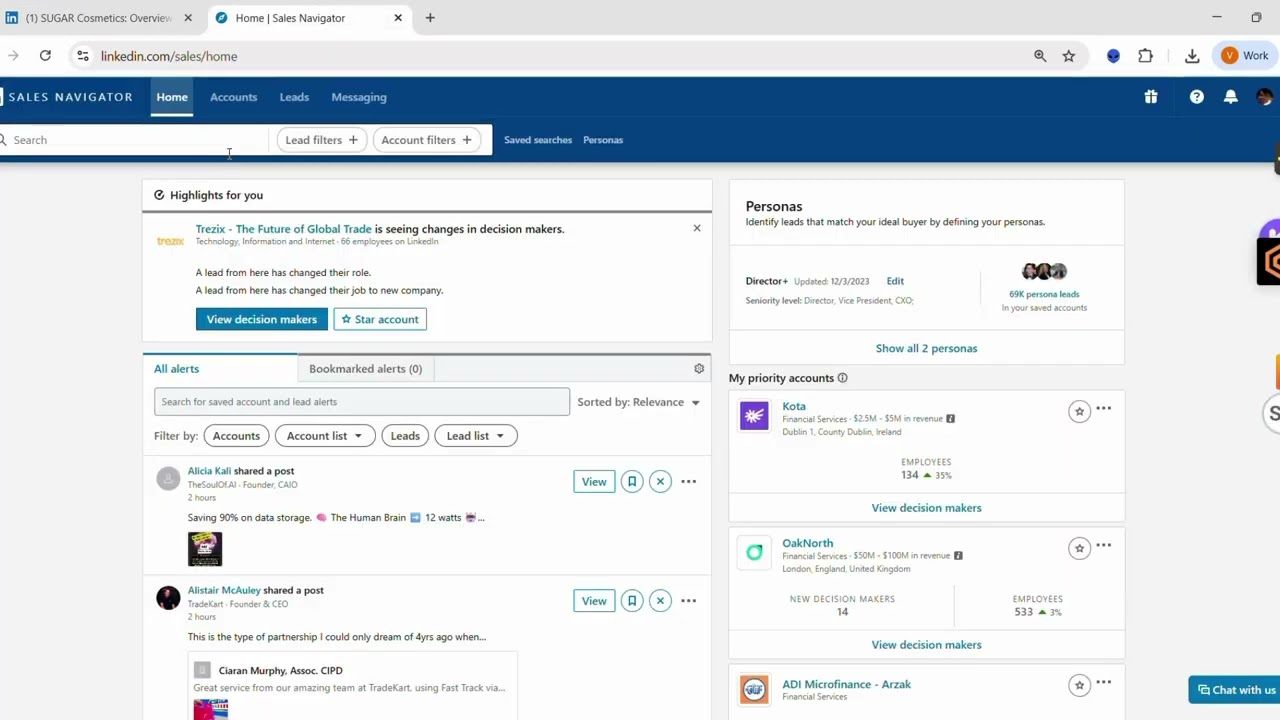Open Saved searches link
The width and height of the screenshot is (1280, 720).
click(538, 140)
